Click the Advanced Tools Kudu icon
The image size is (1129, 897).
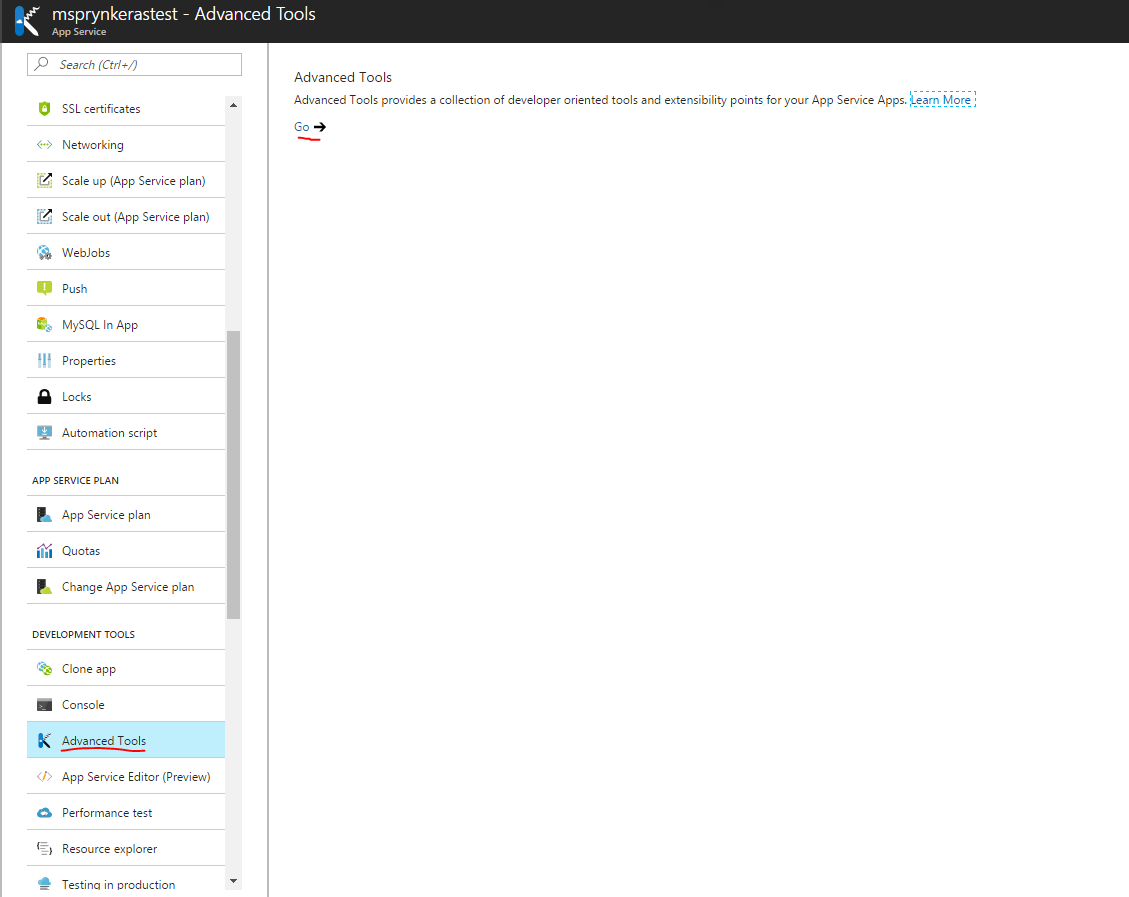44,741
